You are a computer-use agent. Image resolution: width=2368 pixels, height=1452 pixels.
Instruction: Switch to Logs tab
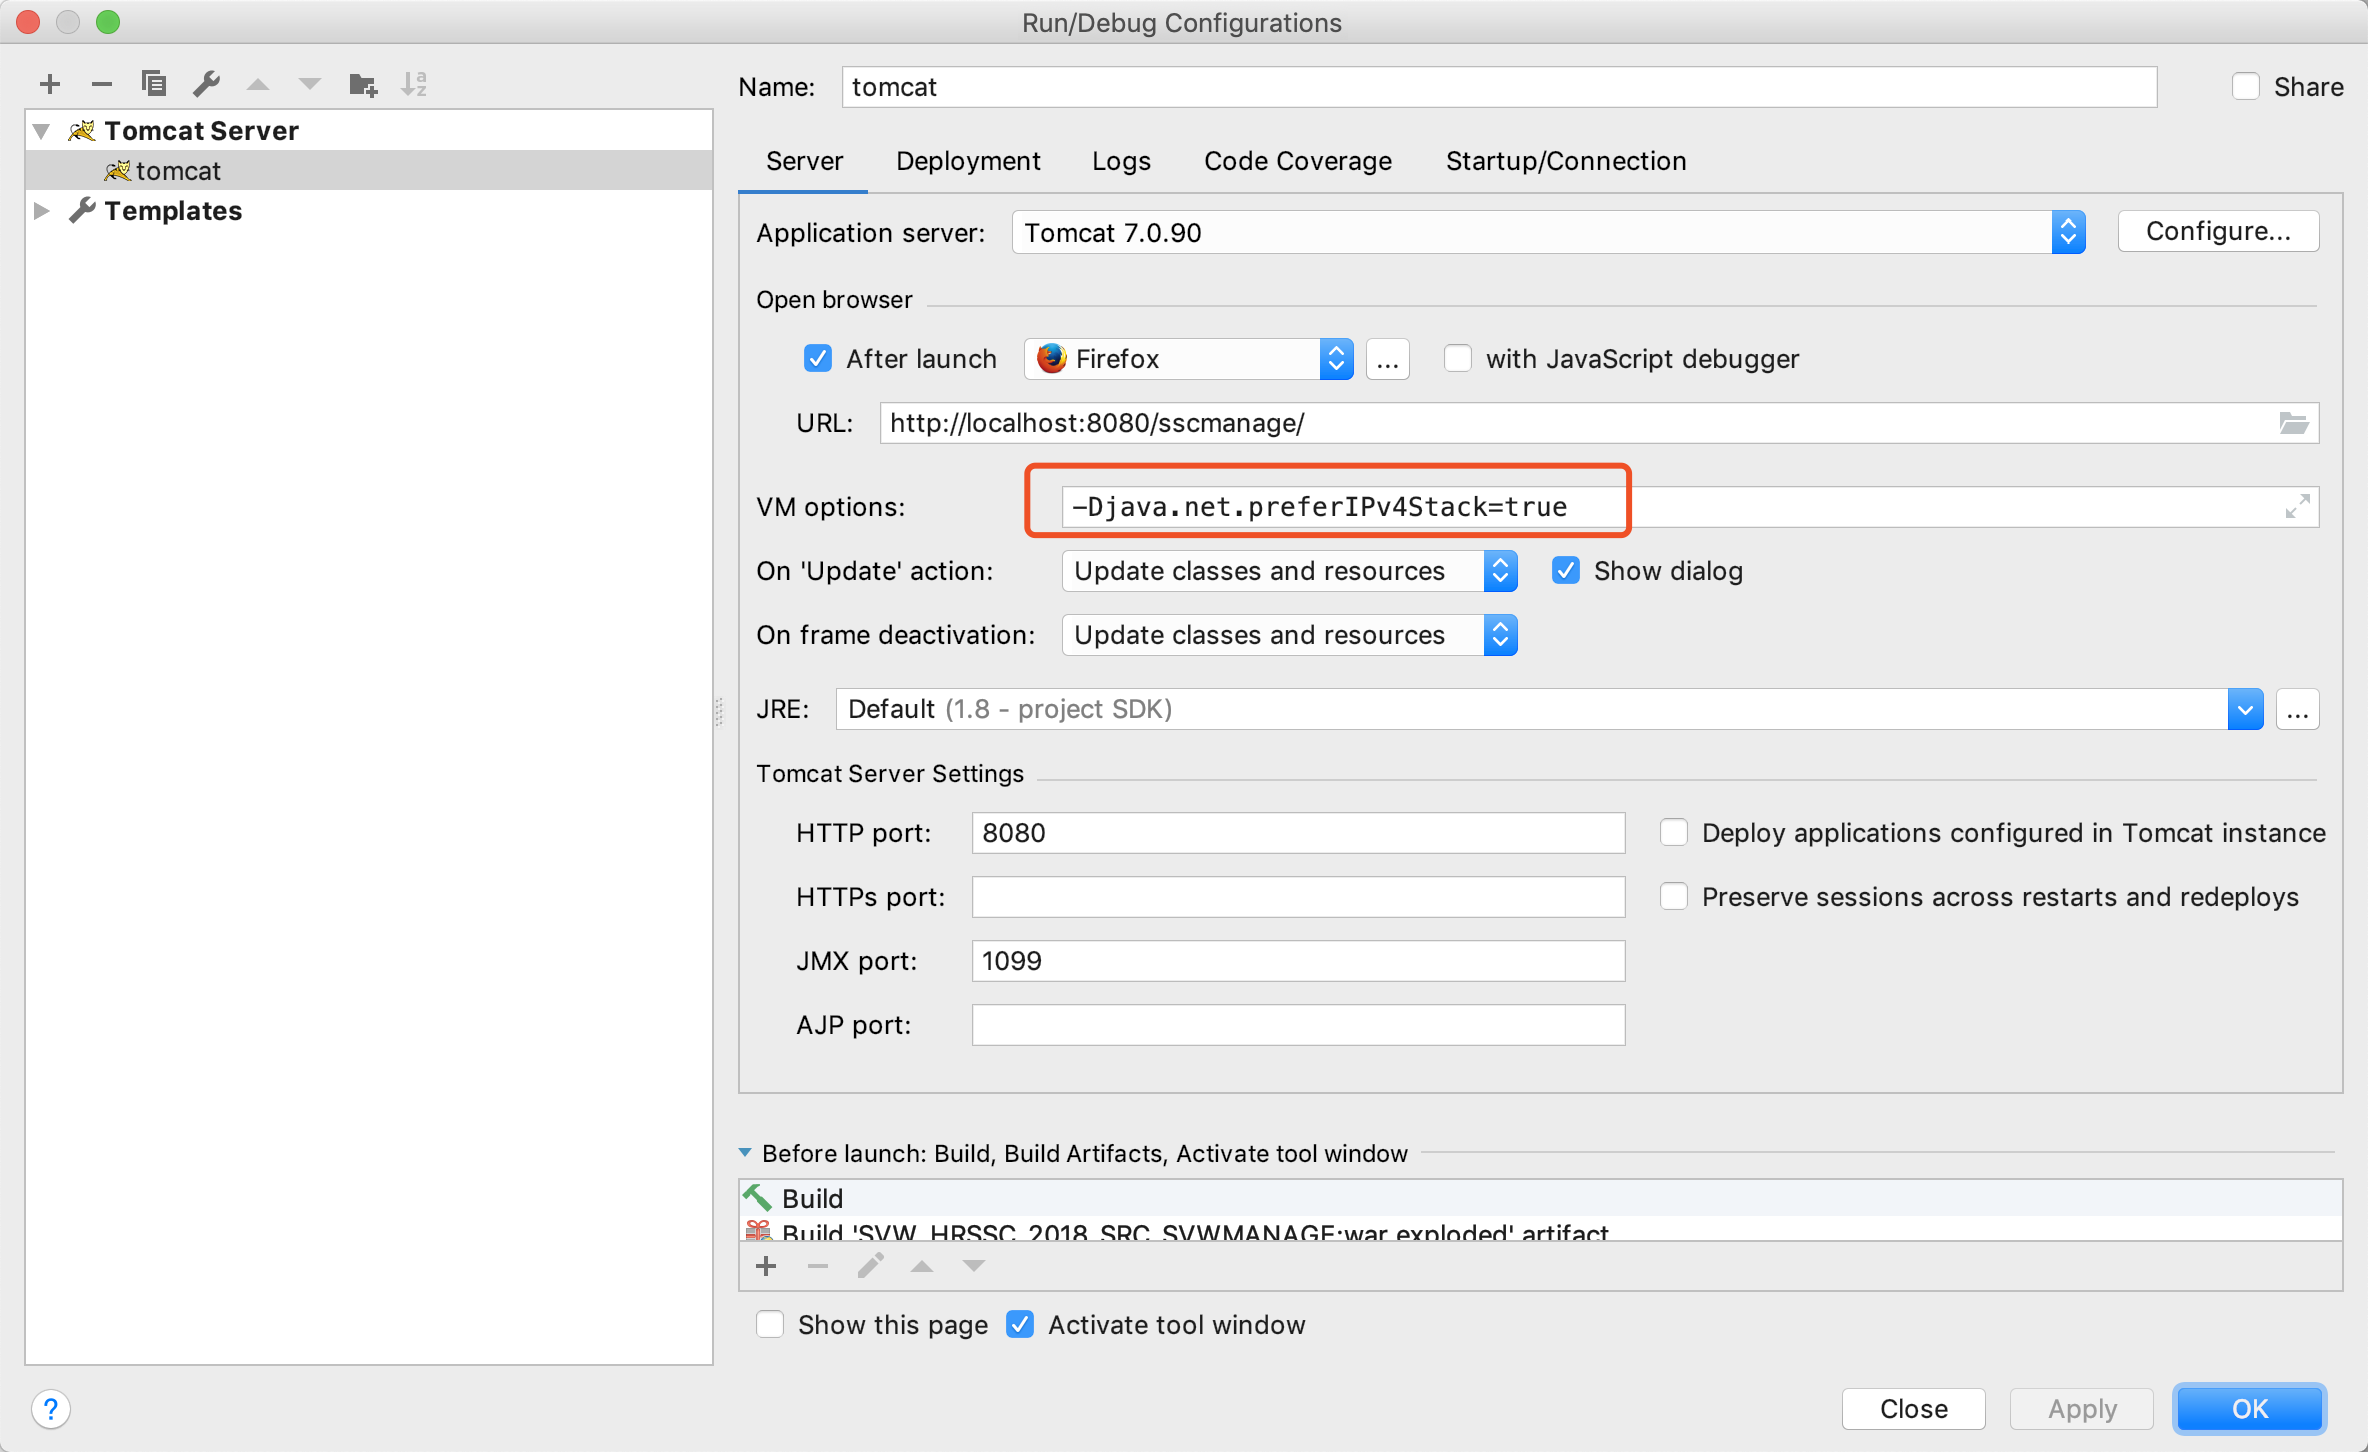pyautogui.click(x=1121, y=161)
